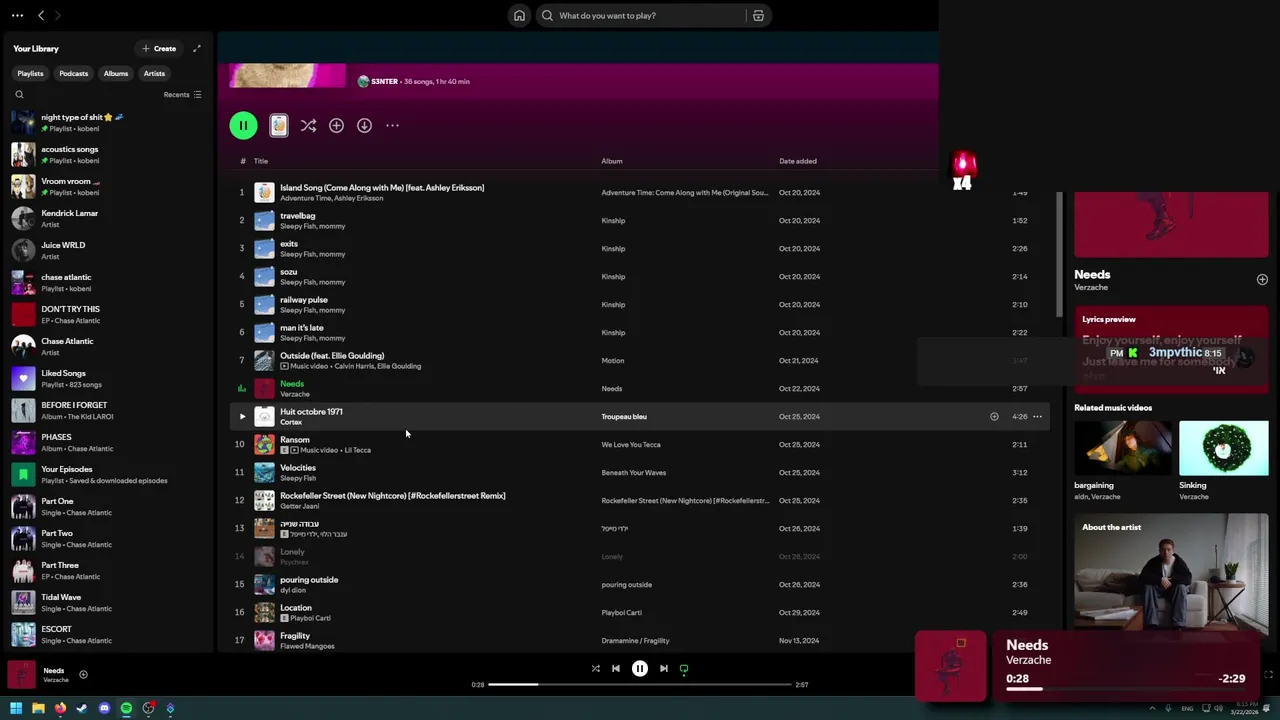Viewport: 1280px width, 720px height.
Task: Seek on mini overlay progress bar
Action: tap(1125, 689)
